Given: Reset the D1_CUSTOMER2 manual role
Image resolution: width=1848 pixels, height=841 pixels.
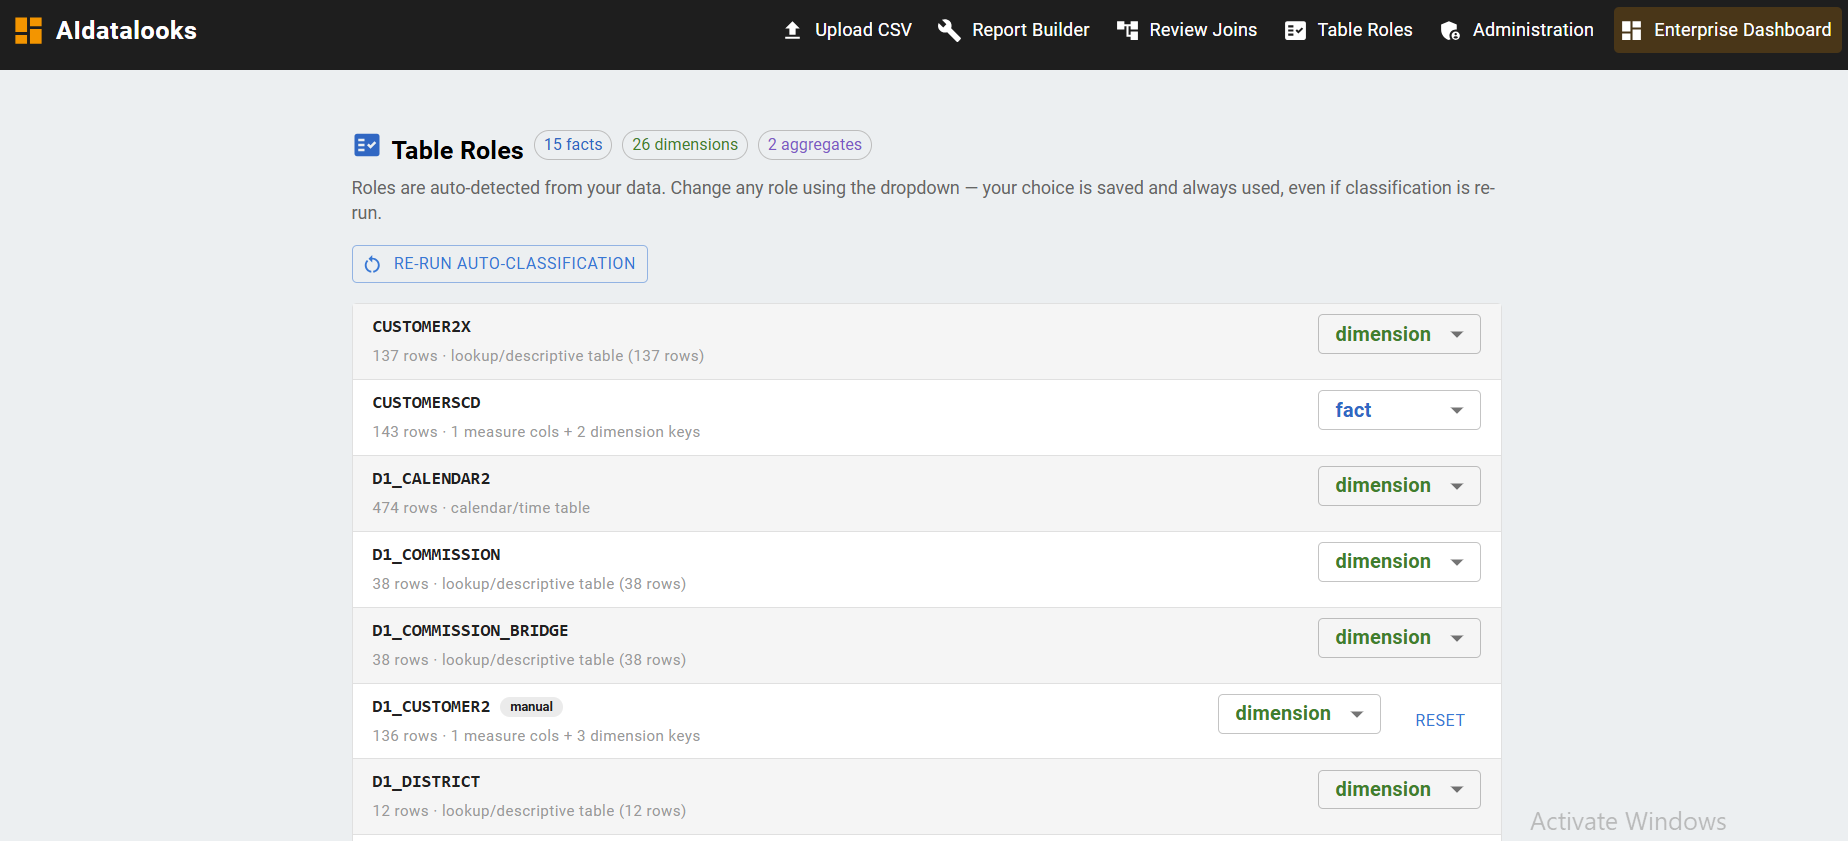Looking at the screenshot, I should coord(1440,720).
